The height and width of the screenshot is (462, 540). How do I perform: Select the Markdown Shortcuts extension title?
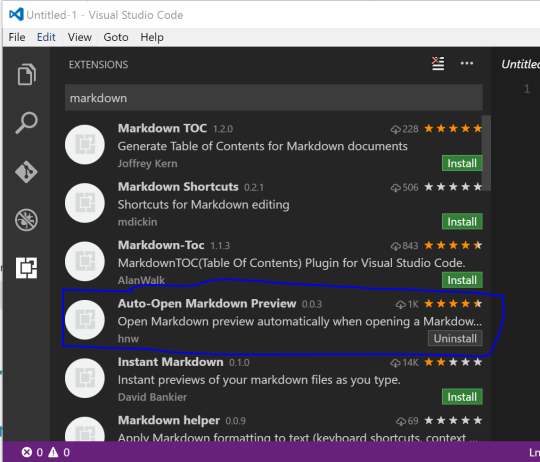click(178, 187)
